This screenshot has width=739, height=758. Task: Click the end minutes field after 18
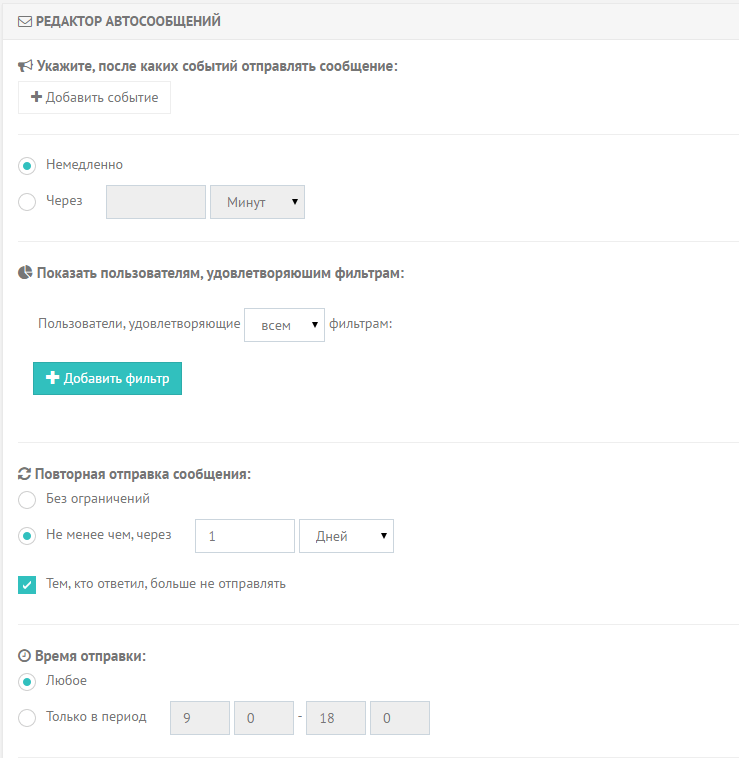[x=400, y=718]
